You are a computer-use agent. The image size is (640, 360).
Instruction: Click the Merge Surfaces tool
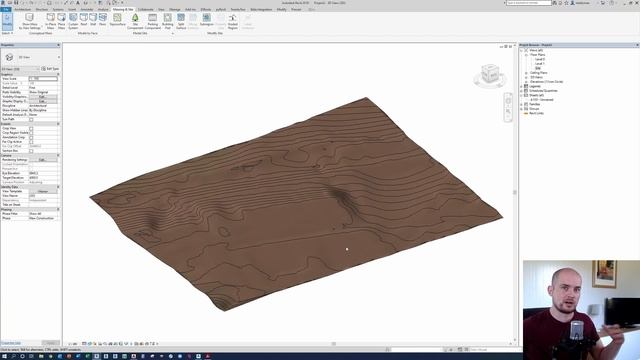193,21
